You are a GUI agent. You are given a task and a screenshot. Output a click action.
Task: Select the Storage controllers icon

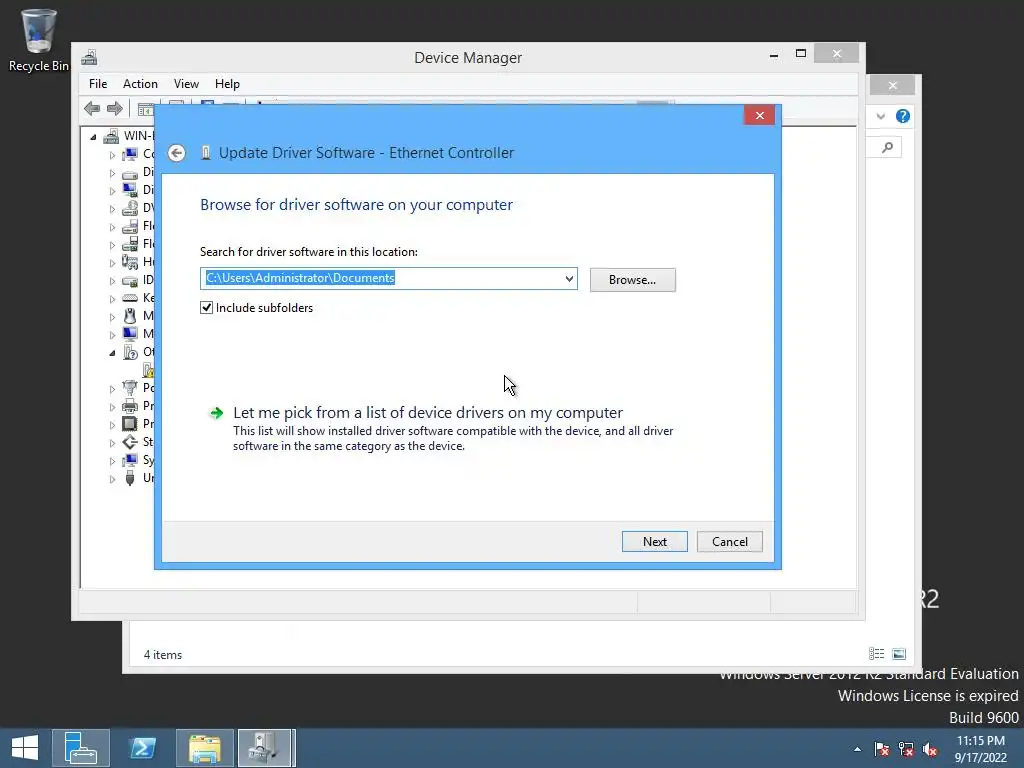point(130,442)
